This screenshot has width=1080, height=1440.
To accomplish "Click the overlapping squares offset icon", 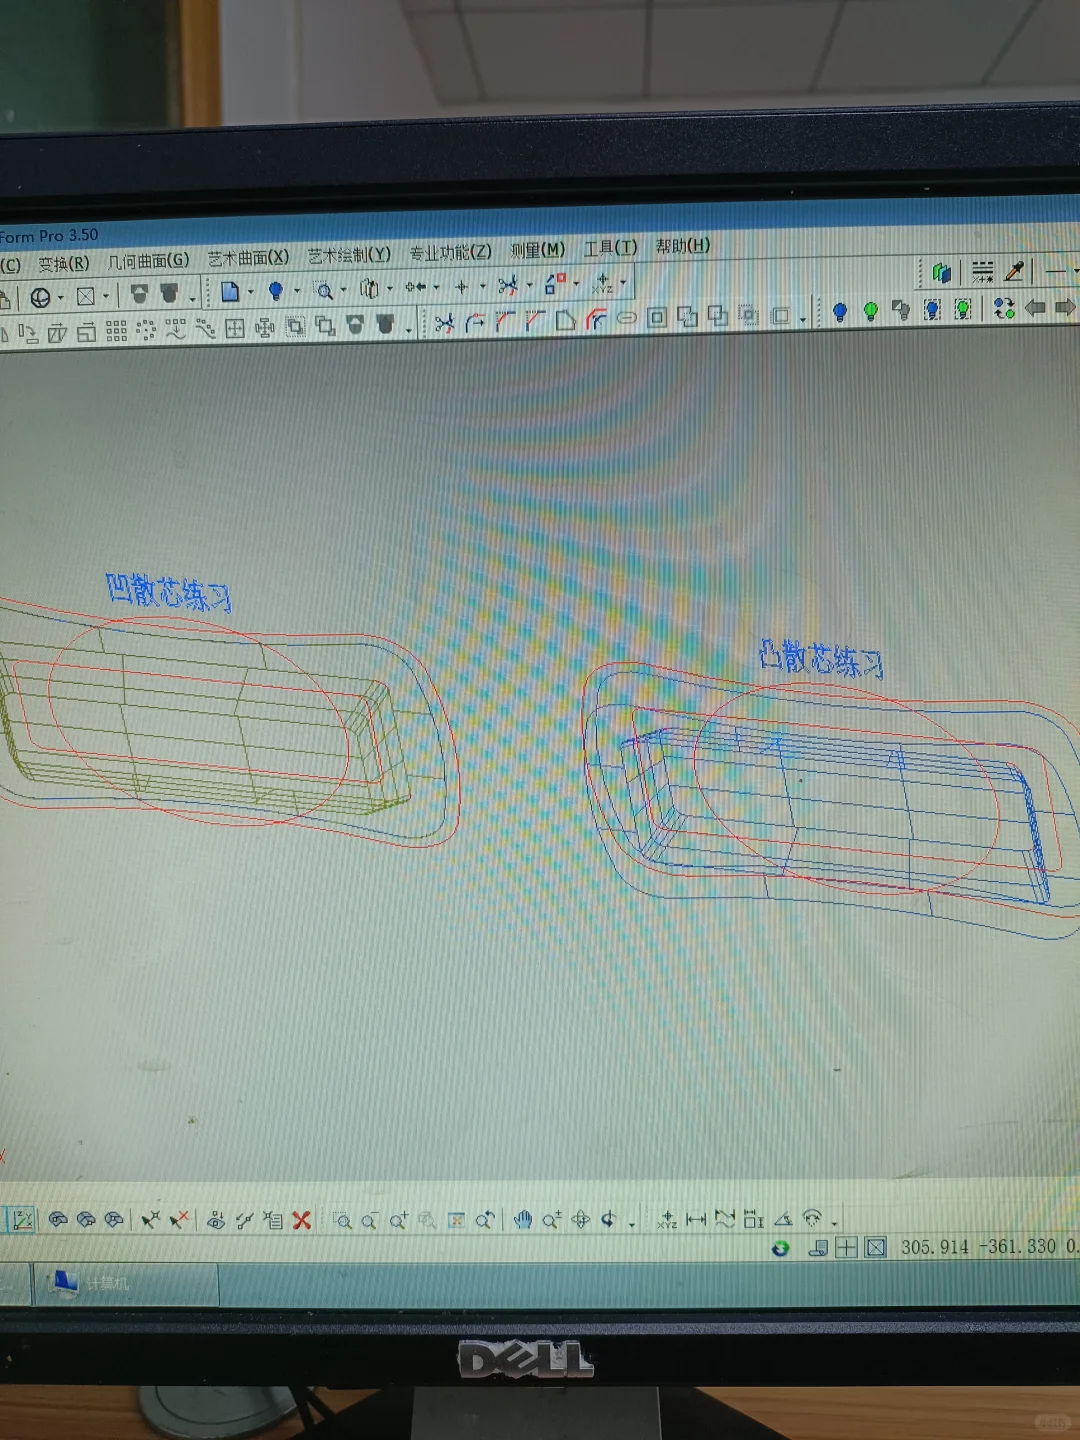I will click(x=325, y=326).
